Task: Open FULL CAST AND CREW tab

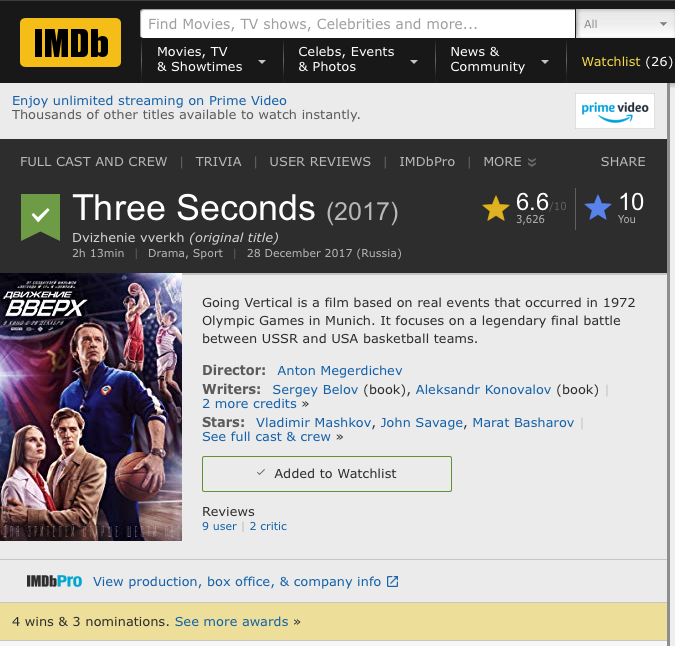Action: (x=94, y=161)
